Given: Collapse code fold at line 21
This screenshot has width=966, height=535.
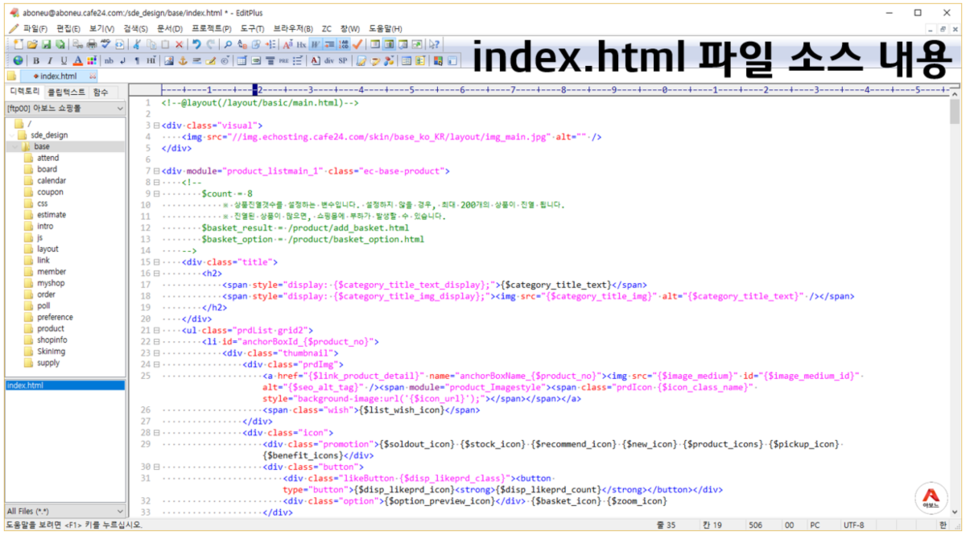Looking at the screenshot, I should click(156, 331).
